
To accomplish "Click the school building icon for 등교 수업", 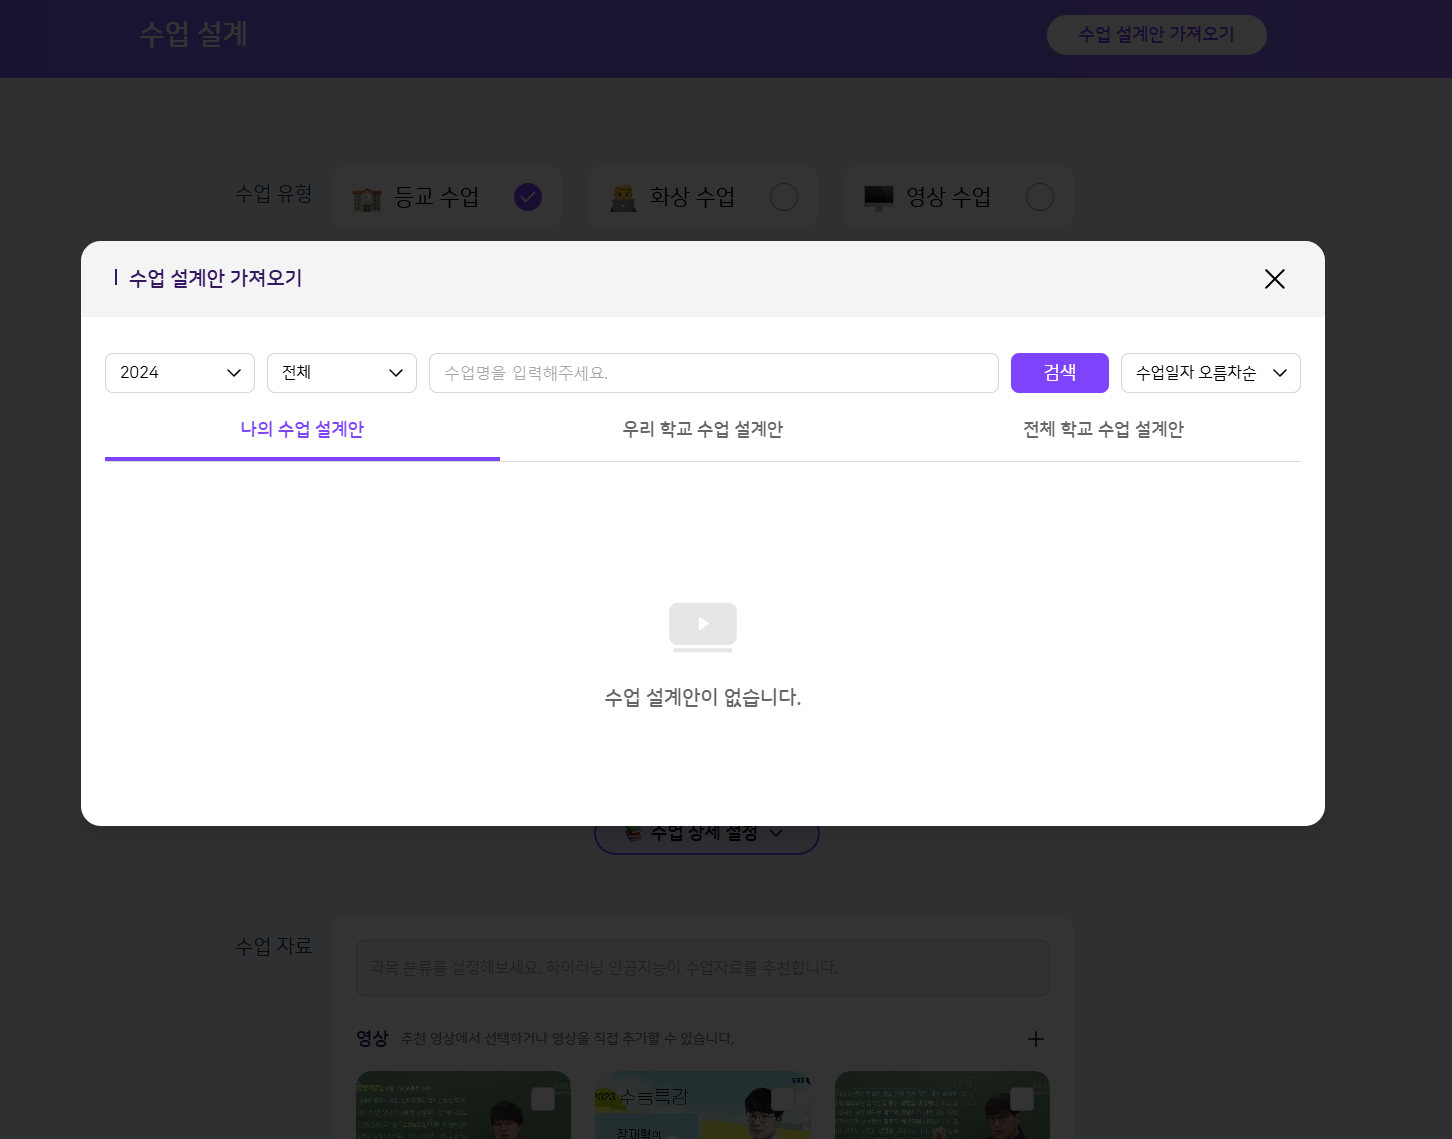I will [367, 198].
